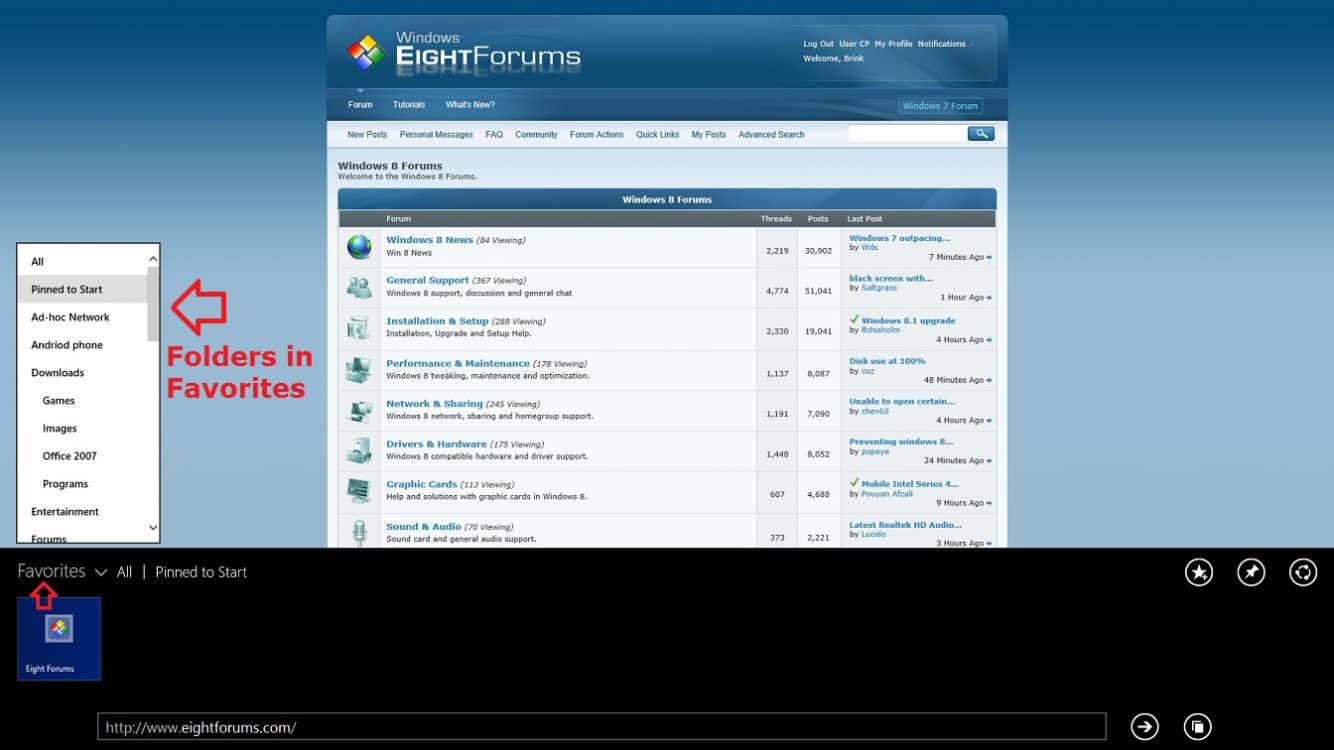1334x750 pixels.
Task: Expand the Favorites folder dropdown chevron
Action: pos(101,573)
